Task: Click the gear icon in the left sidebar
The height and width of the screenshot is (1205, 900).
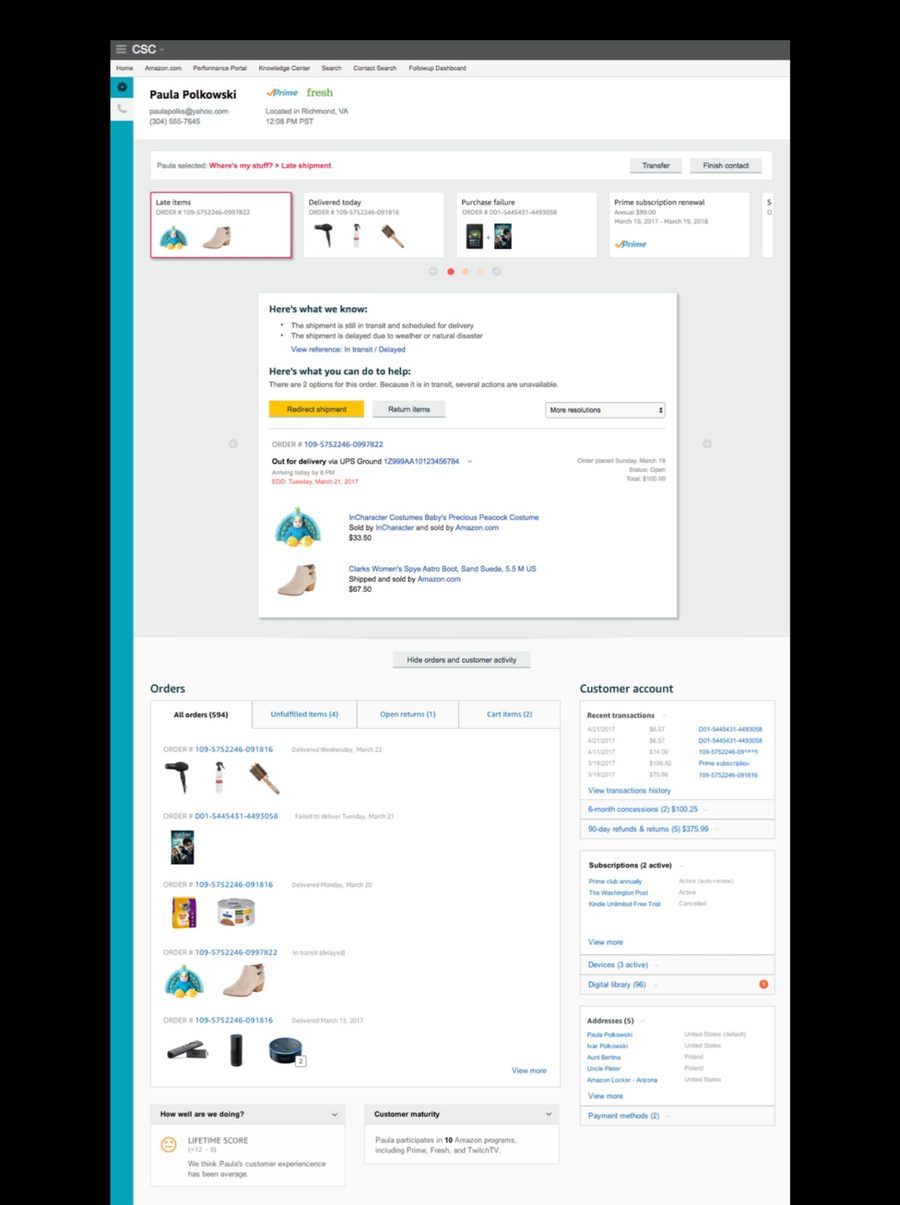Action: point(121,88)
